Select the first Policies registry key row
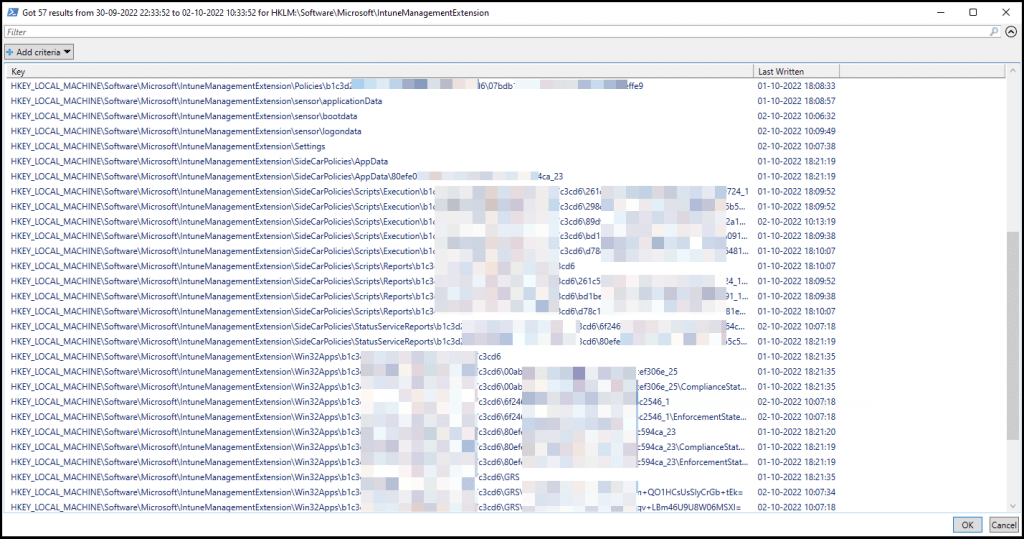Image resolution: width=1024 pixels, height=539 pixels. pyautogui.click(x=180, y=86)
